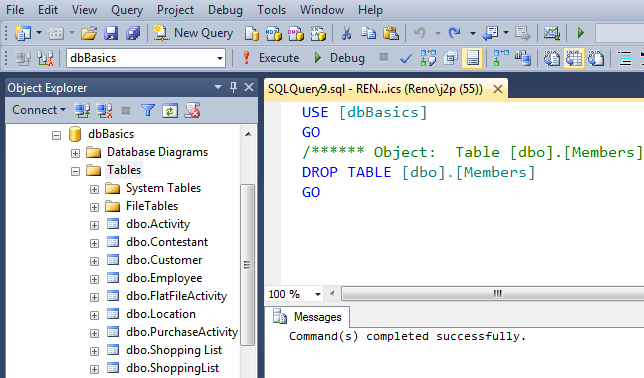The height and width of the screenshot is (378, 644).
Task: Click Object Explorer scroll up arrow
Action: click(248, 134)
